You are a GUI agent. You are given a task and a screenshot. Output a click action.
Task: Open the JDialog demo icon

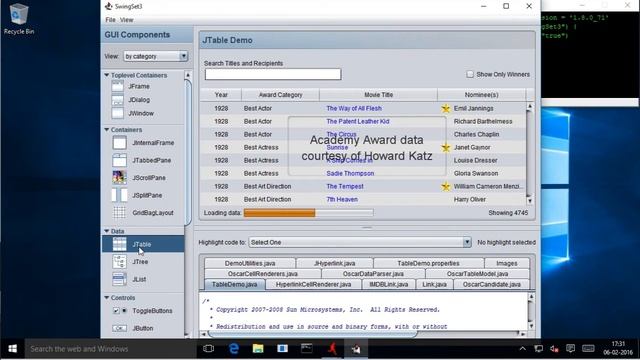[x=118, y=100]
